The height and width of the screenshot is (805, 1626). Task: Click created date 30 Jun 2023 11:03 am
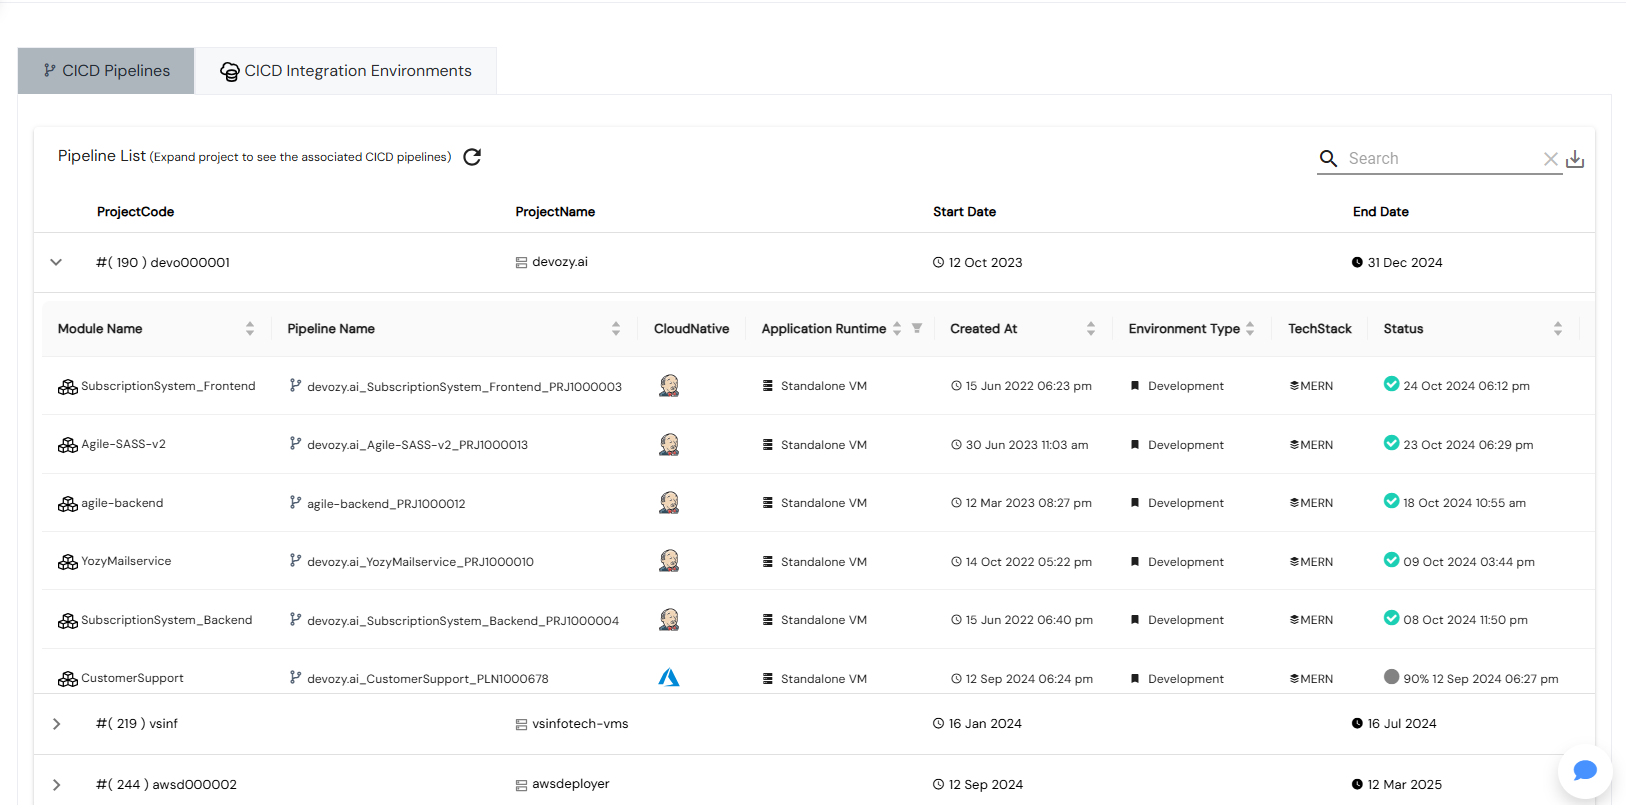tap(1027, 445)
